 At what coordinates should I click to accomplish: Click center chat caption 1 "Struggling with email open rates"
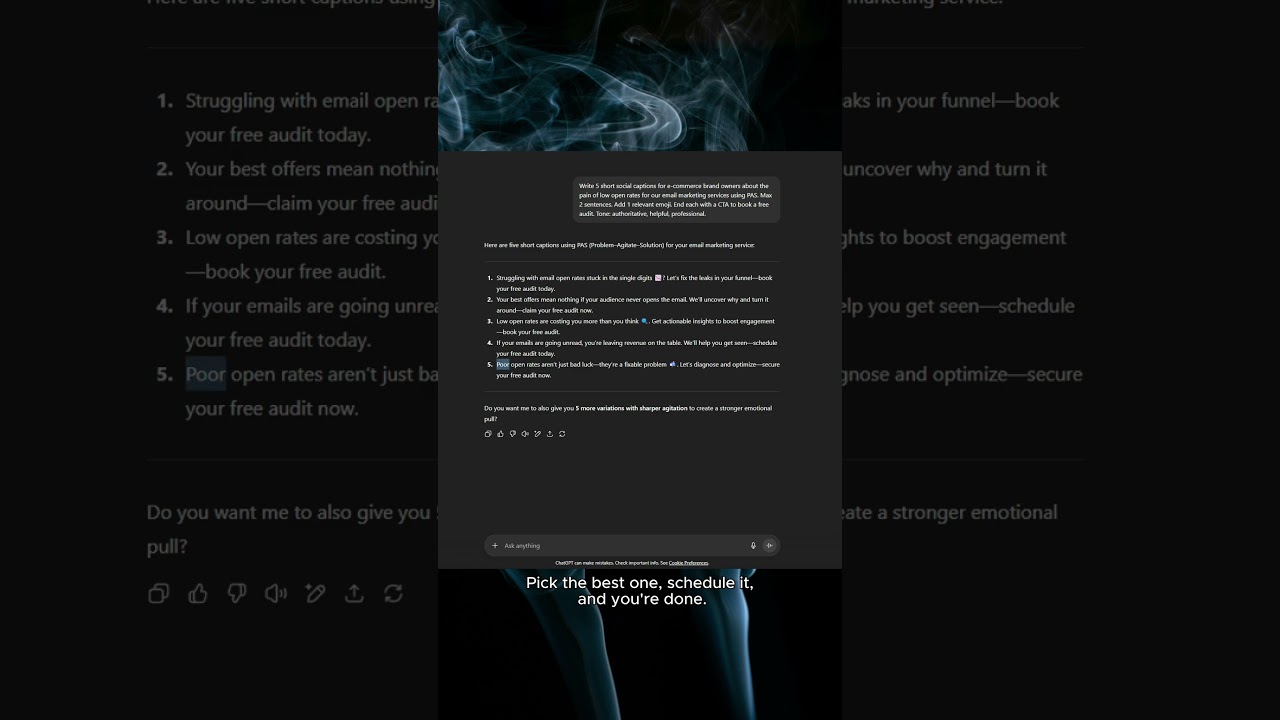pos(634,283)
